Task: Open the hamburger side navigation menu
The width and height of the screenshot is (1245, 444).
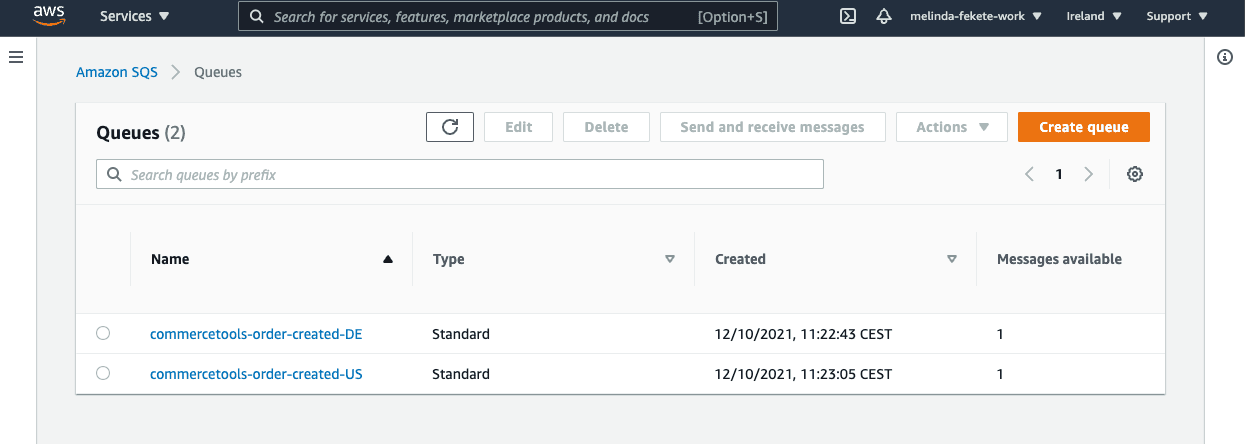Action: [16, 58]
